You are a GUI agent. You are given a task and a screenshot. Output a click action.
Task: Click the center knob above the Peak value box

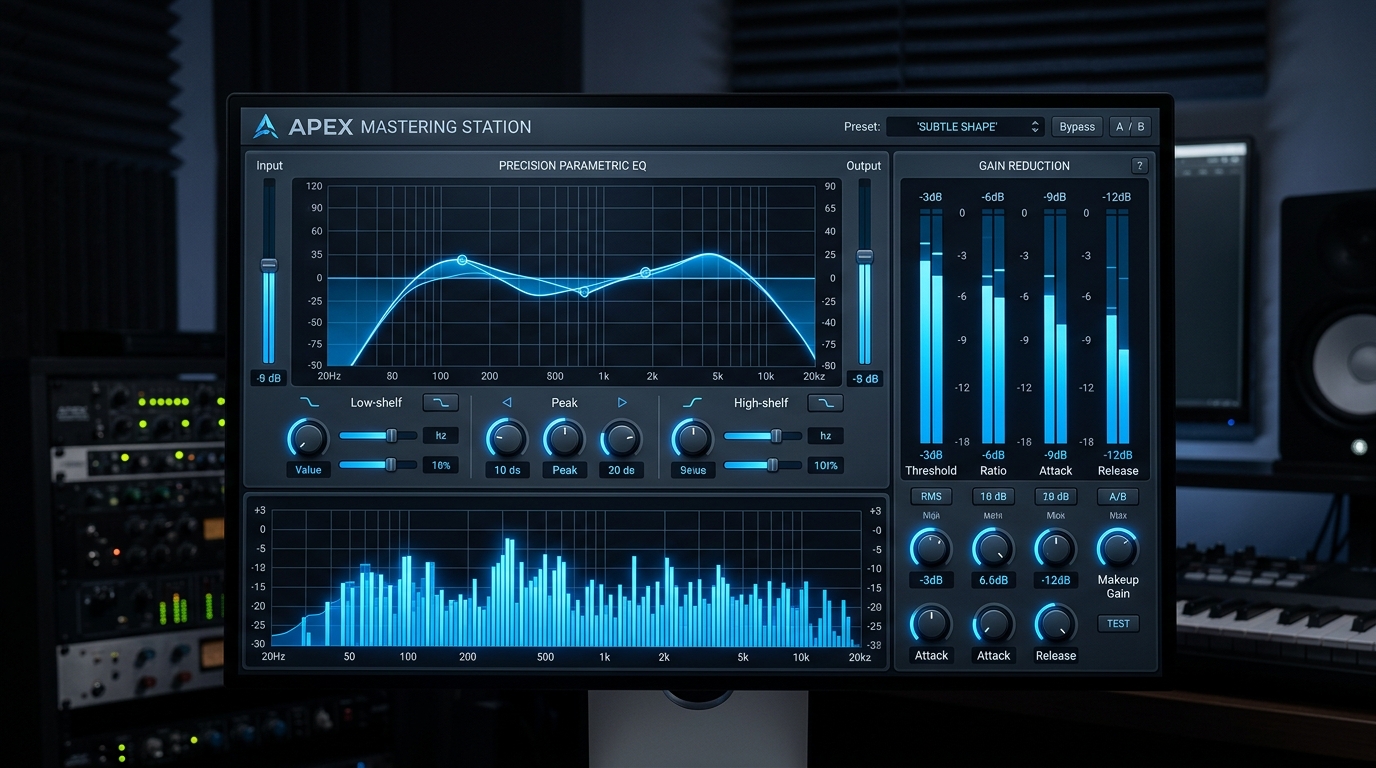564,438
